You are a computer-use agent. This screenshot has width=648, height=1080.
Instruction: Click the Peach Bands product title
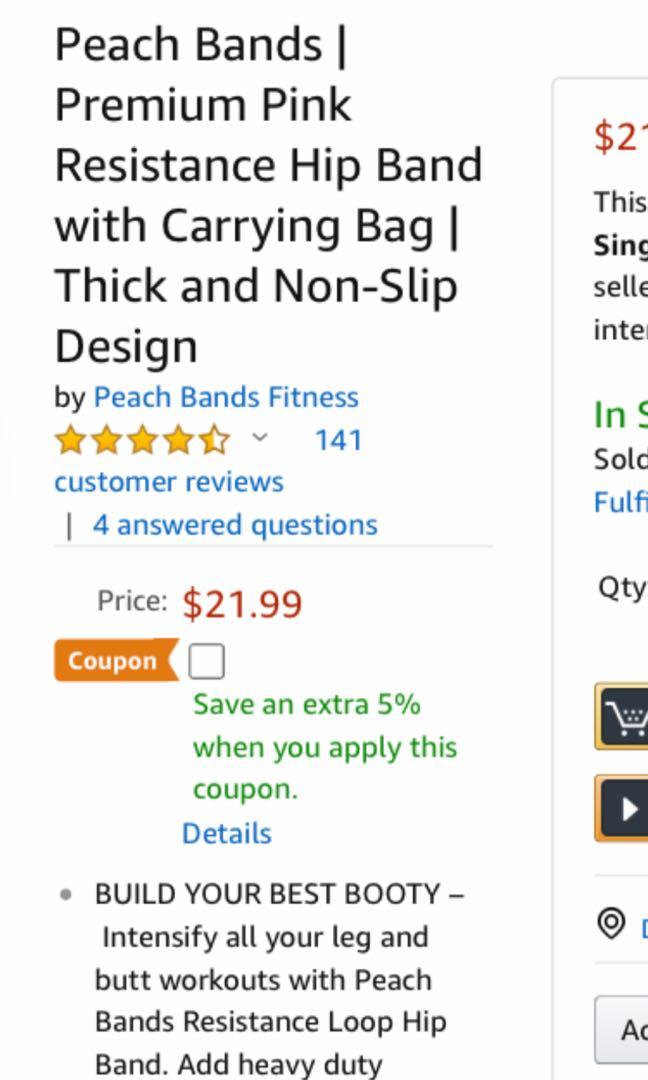pos(269,195)
